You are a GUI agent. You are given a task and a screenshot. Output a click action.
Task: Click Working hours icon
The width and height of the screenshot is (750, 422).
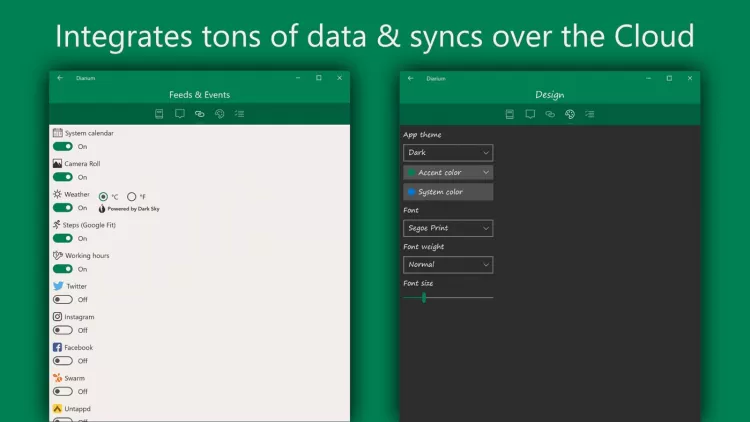click(57, 255)
